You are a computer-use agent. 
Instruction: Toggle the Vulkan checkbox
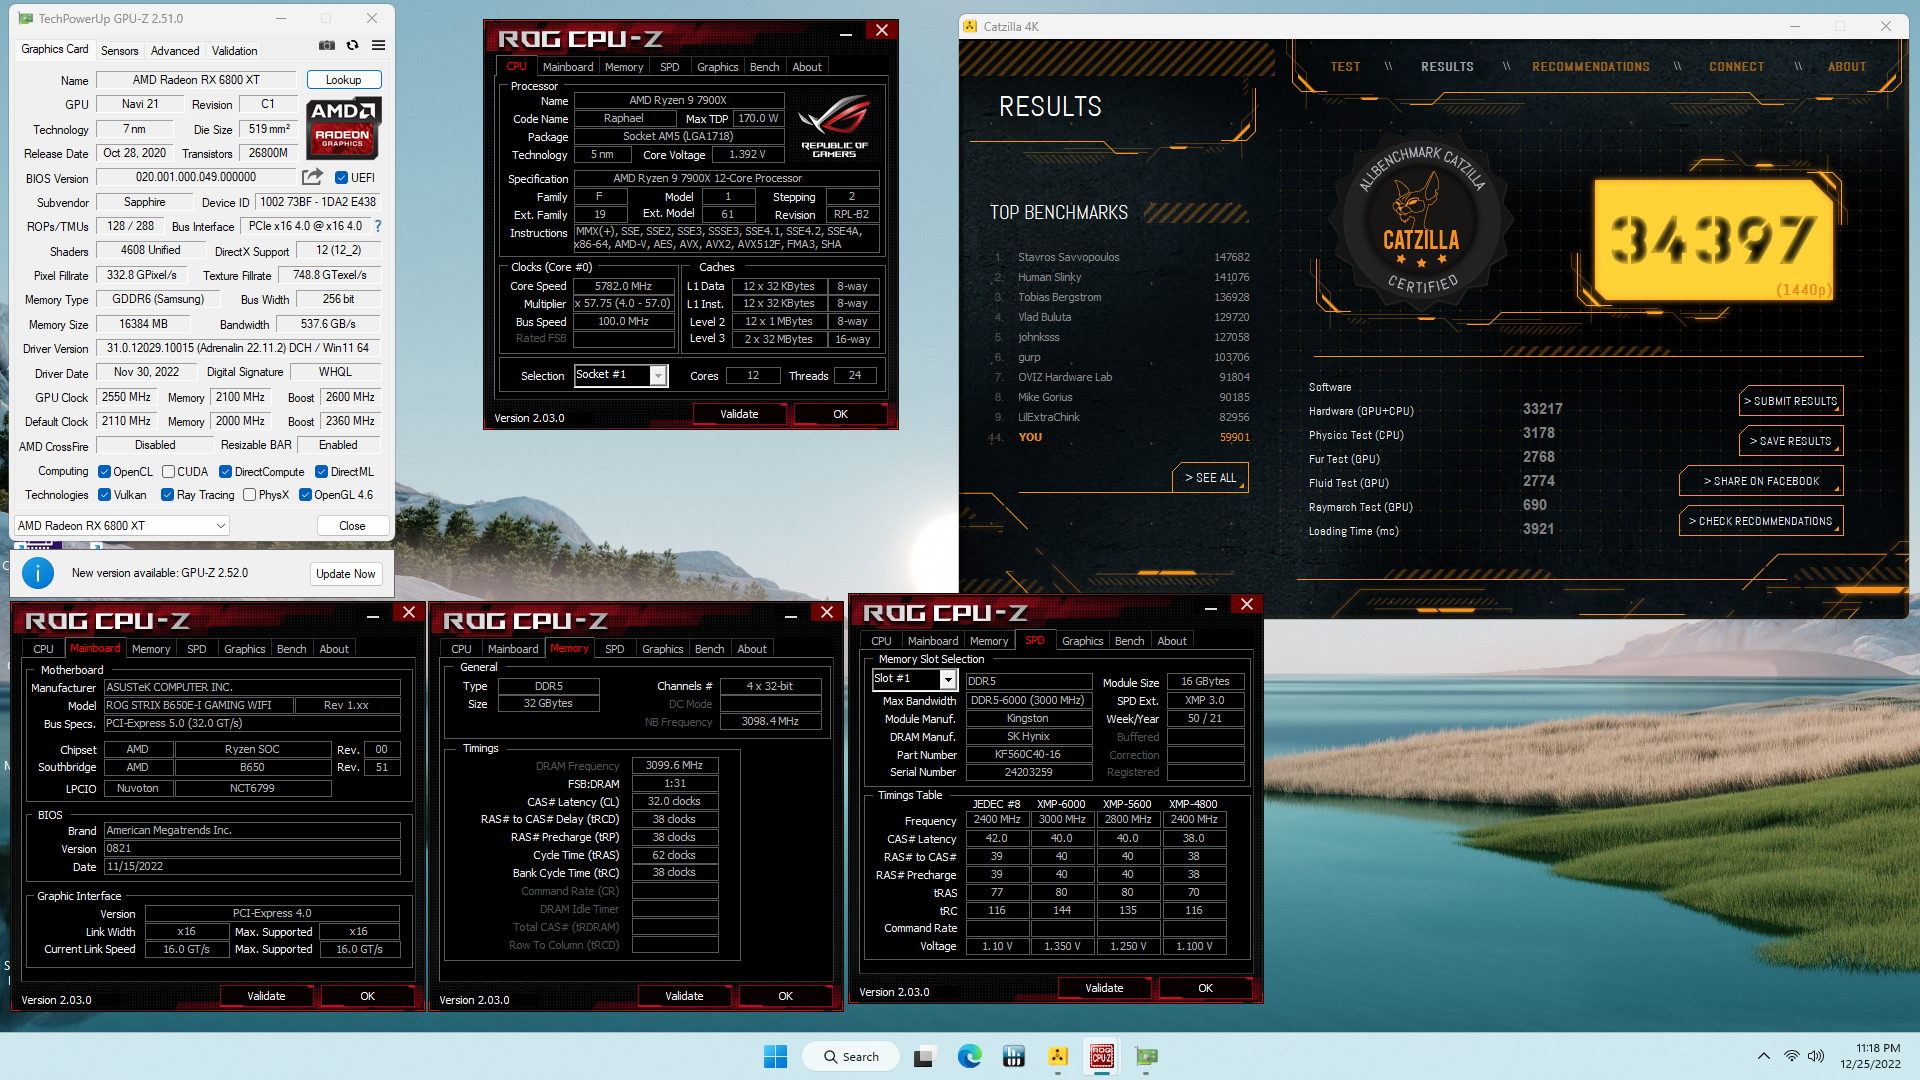click(x=104, y=495)
